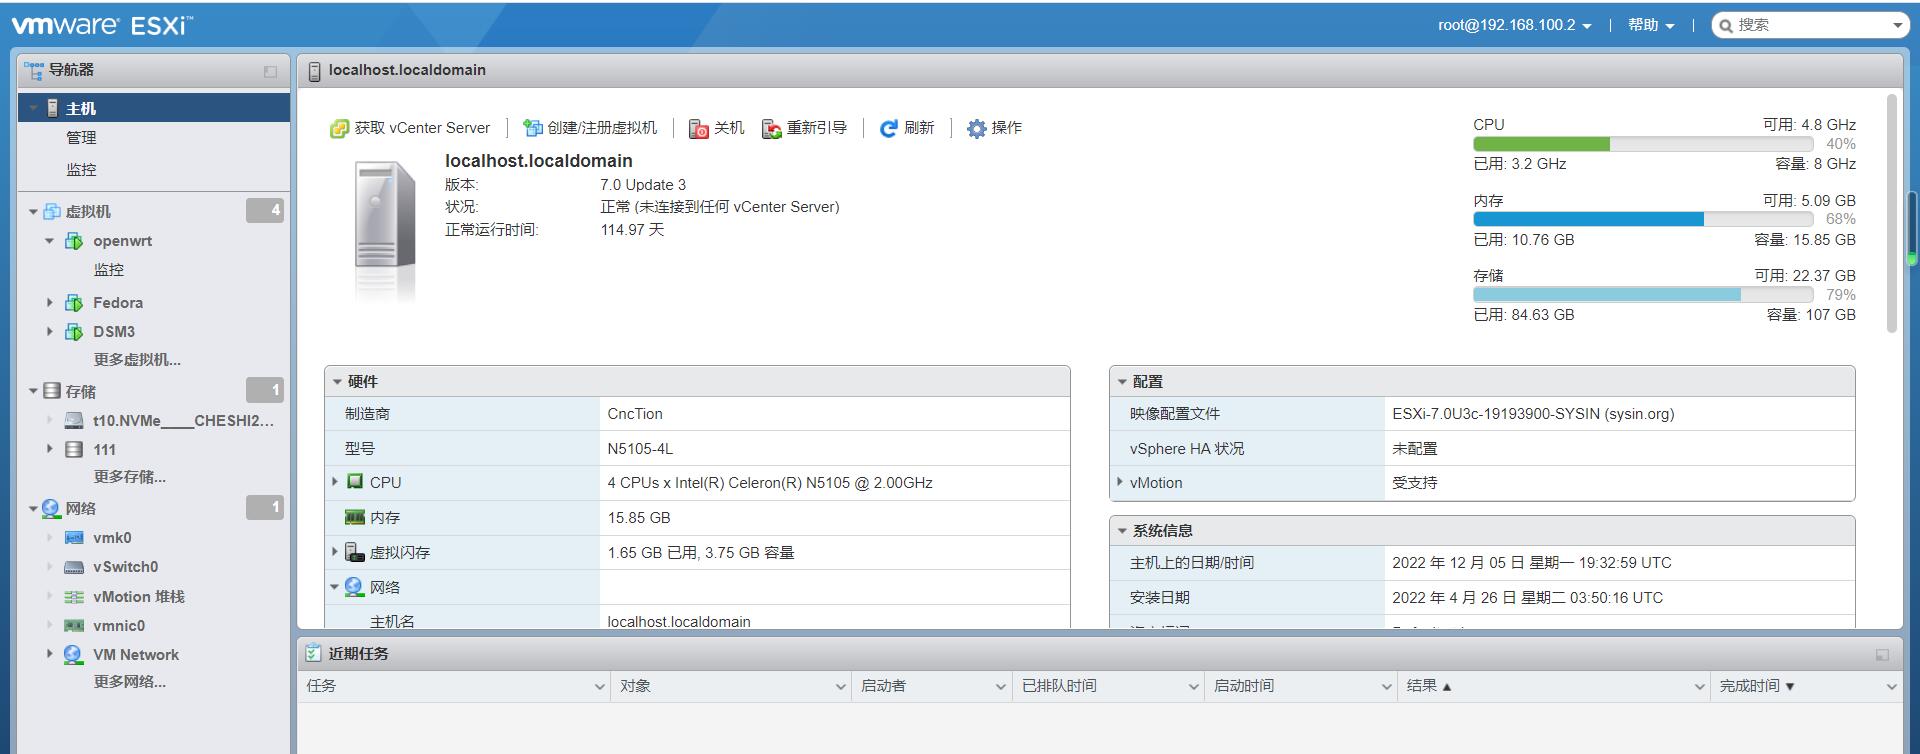Expand the CPU hardware row

coord(335,483)
